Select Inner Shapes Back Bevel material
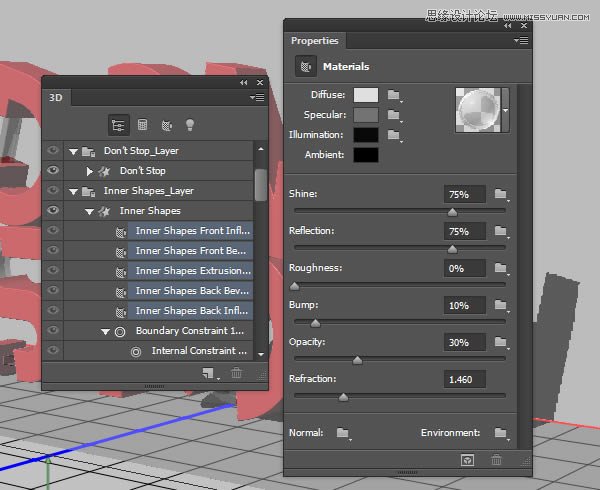 coord(190,290)
